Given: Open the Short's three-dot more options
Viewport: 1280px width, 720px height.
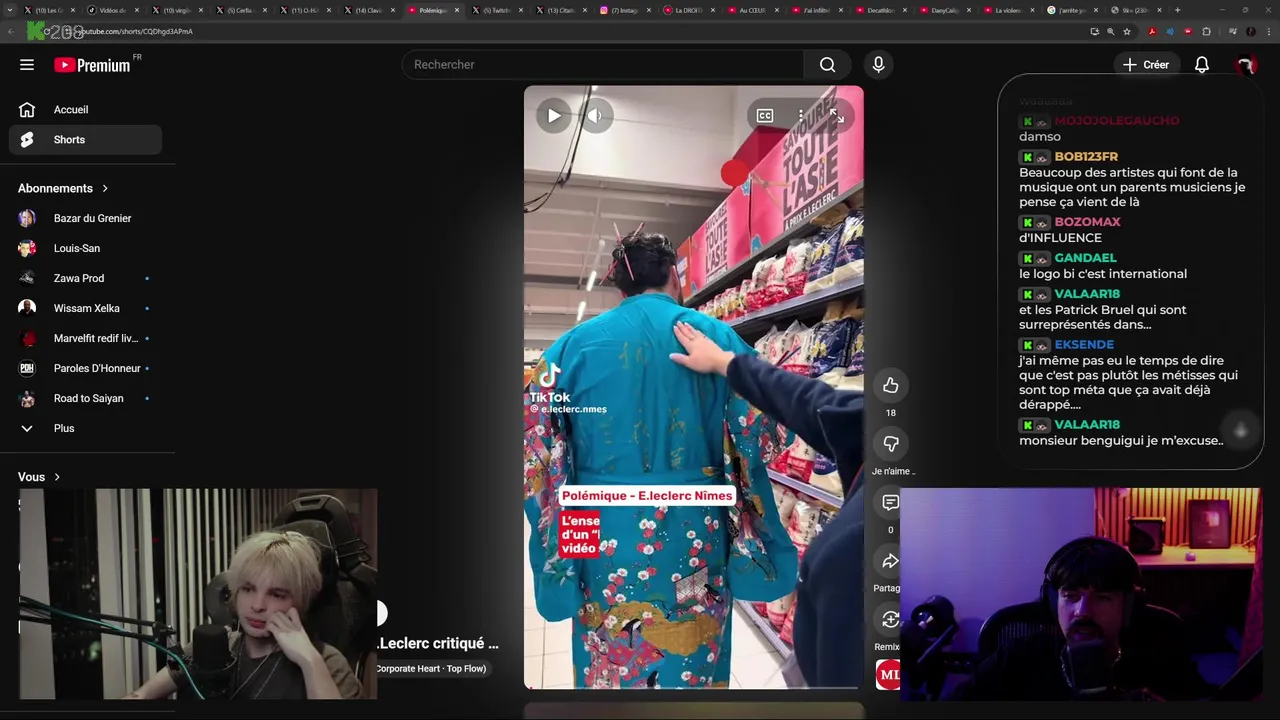Looking at the screenshot, I should coord(801,116).
